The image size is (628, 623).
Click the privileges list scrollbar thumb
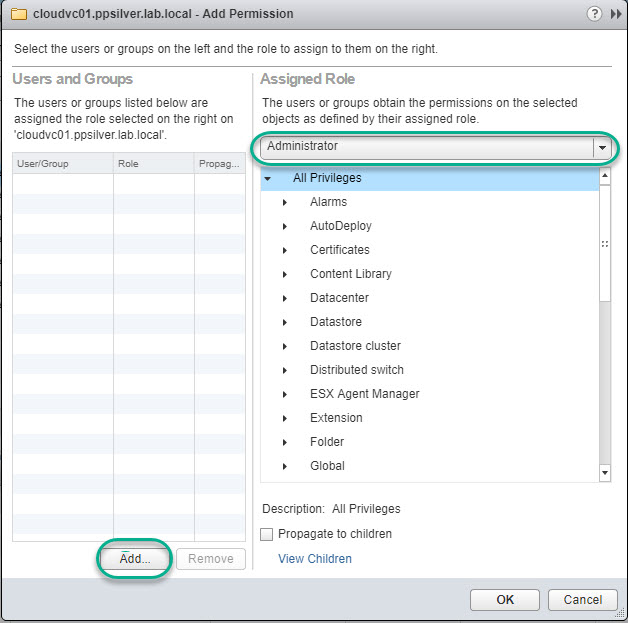[x=605, y=243]
